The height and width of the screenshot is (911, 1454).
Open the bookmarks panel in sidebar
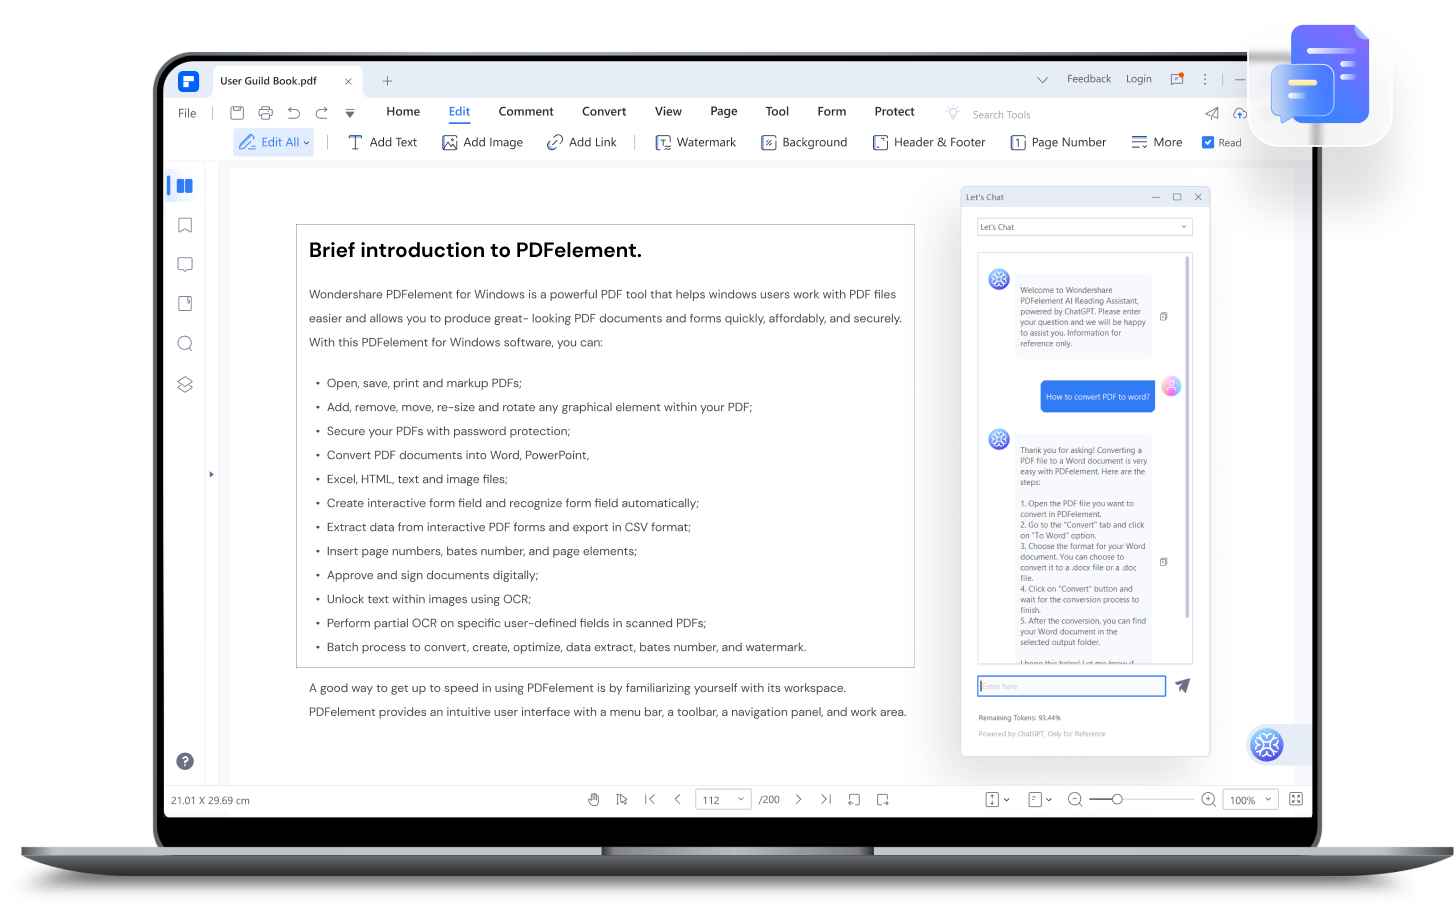[185, 225]
